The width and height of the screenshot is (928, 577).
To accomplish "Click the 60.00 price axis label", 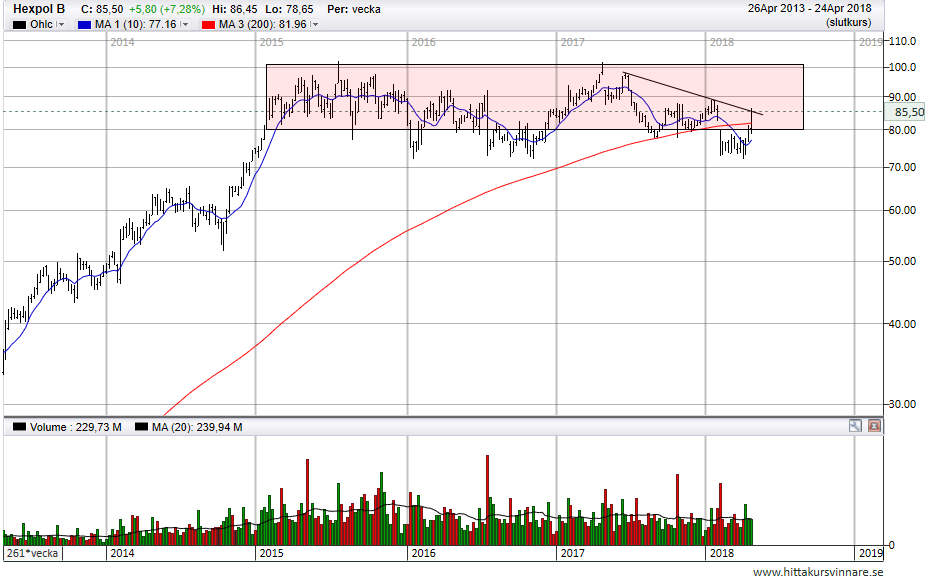I will point(903,210).
